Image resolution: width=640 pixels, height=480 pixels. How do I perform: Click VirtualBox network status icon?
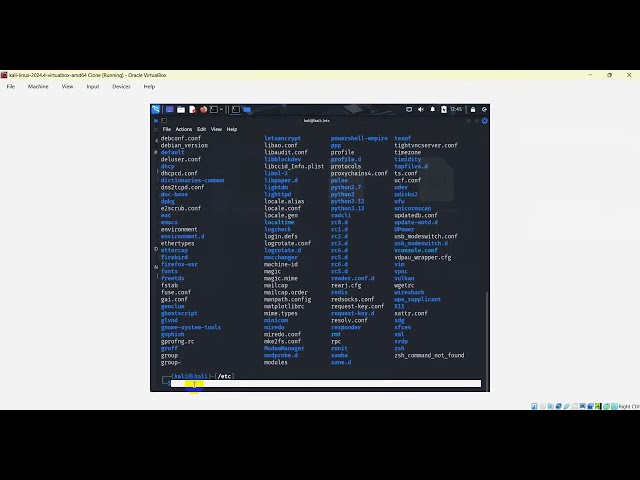[x=558, y=406]
